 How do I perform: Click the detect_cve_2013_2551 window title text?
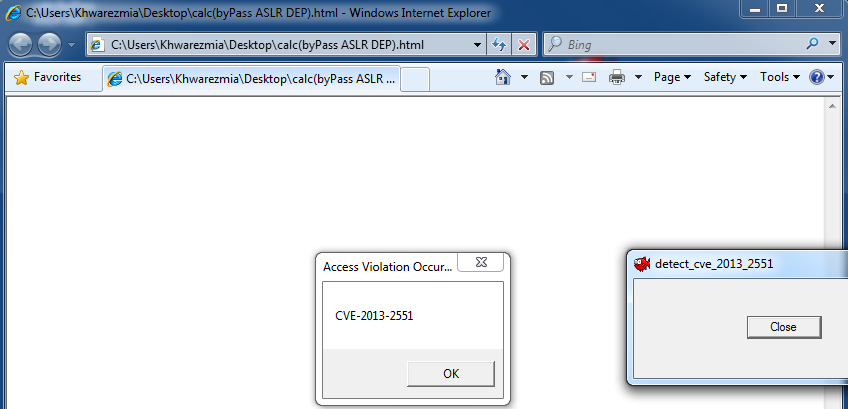pyautogui.click(x=714, y=264)
